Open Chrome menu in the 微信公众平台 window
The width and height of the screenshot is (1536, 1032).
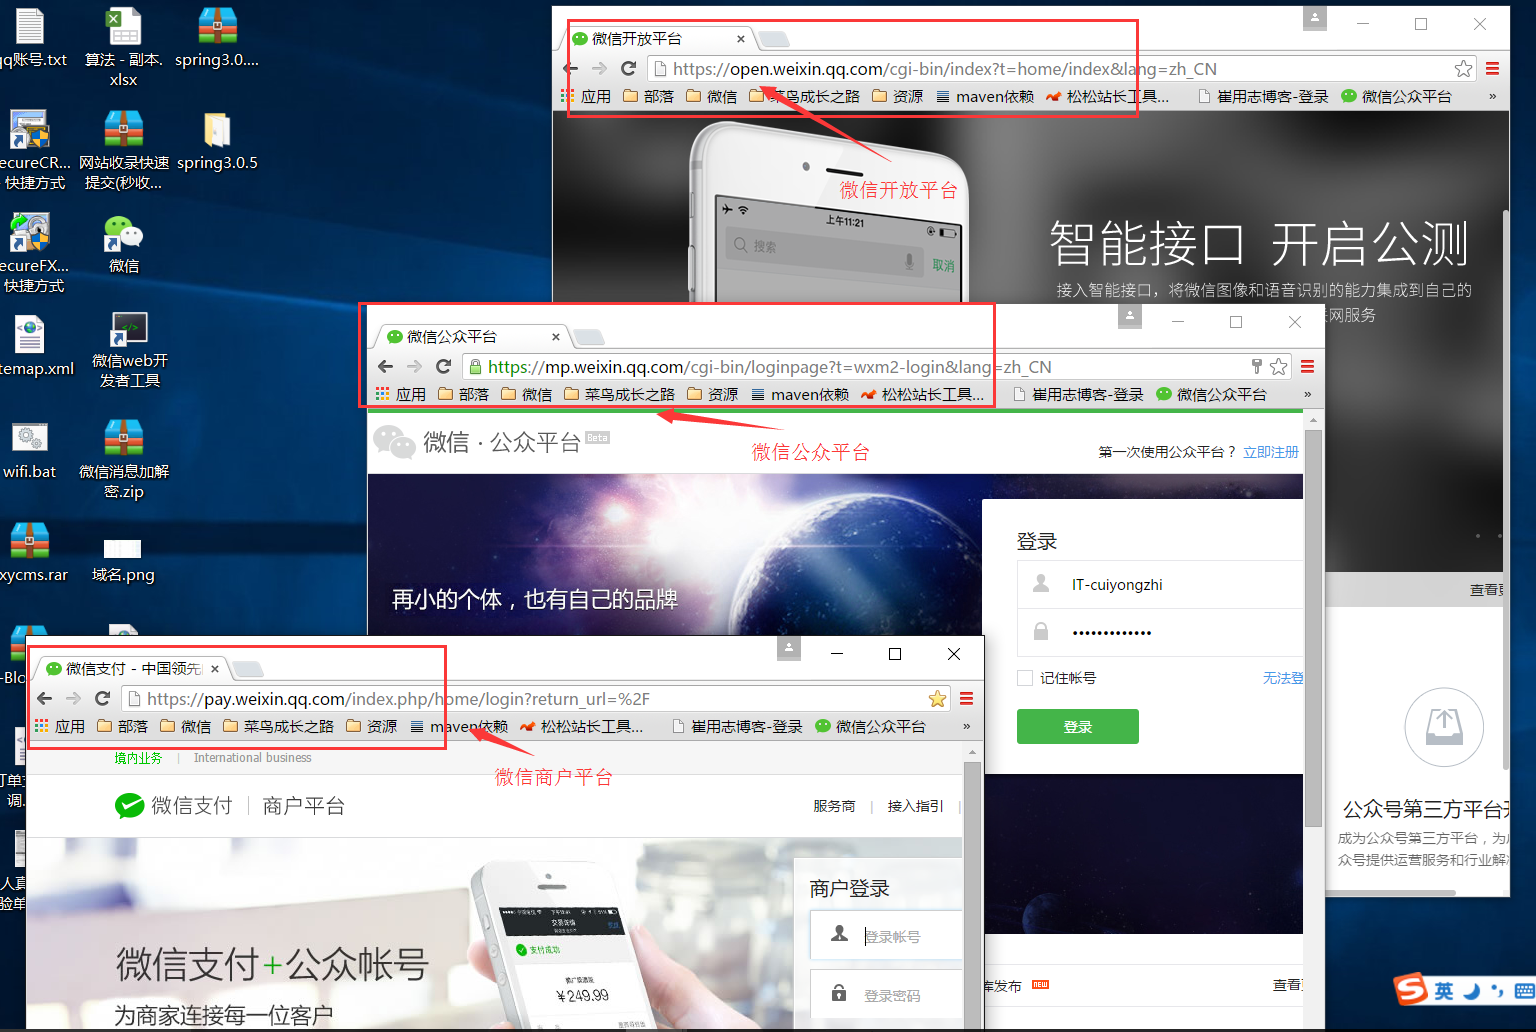coord(1307,367)
